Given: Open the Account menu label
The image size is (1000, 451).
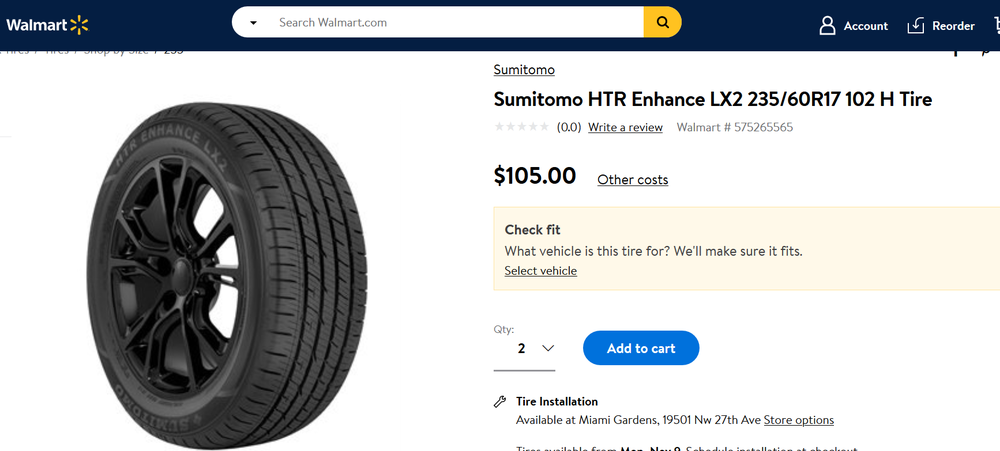Looking at the screenshot, I should point(865,26).
